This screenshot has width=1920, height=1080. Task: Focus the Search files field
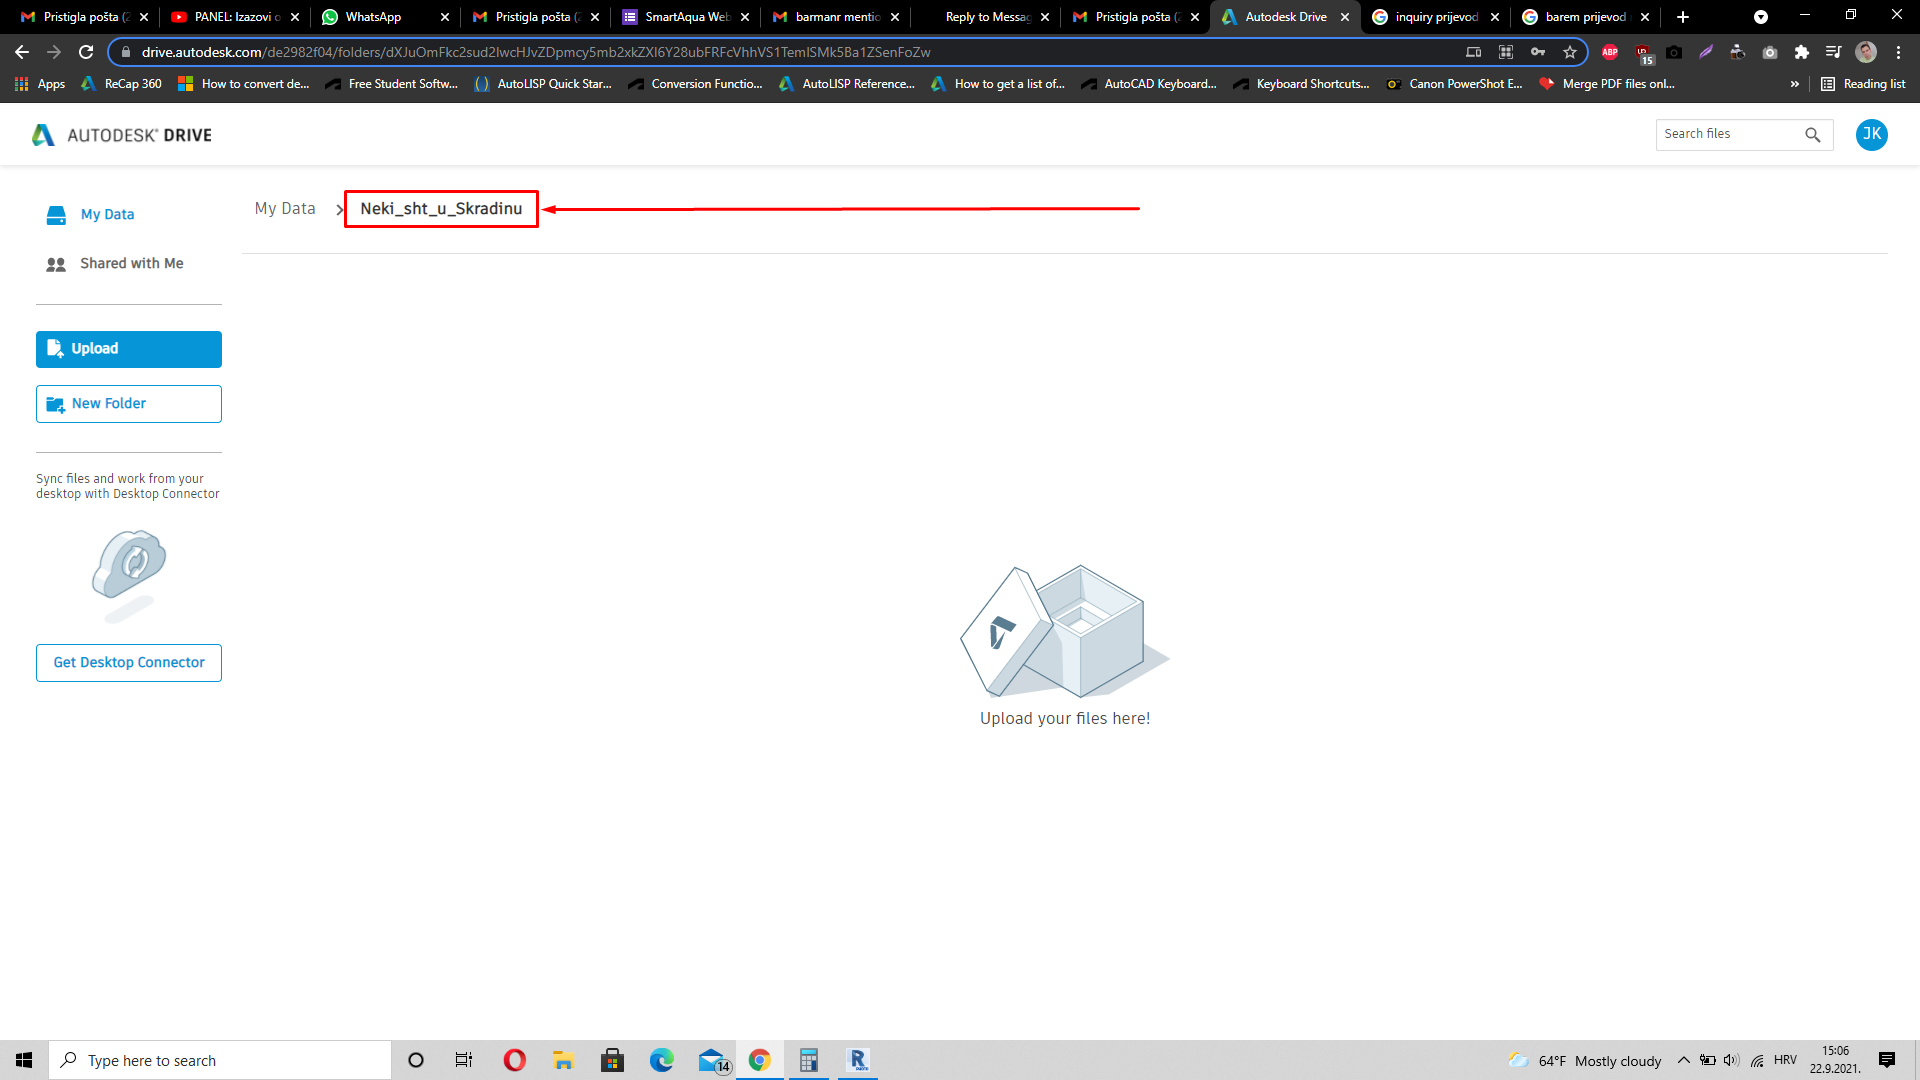[1729, 135]
